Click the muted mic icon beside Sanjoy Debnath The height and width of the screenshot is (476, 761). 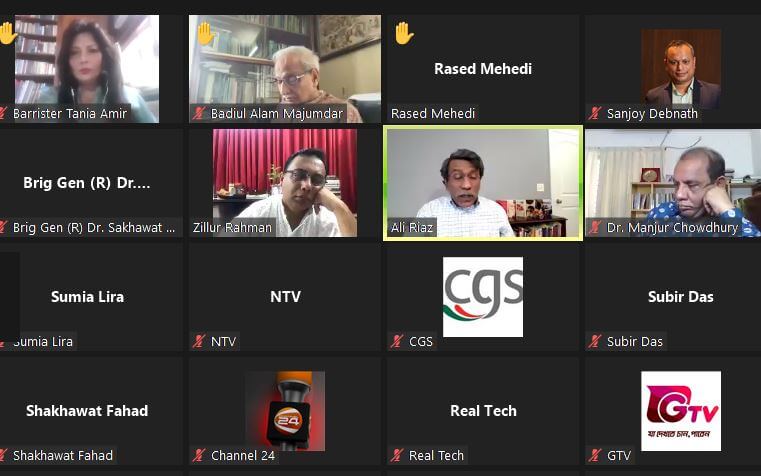click(x=595, y=114)
